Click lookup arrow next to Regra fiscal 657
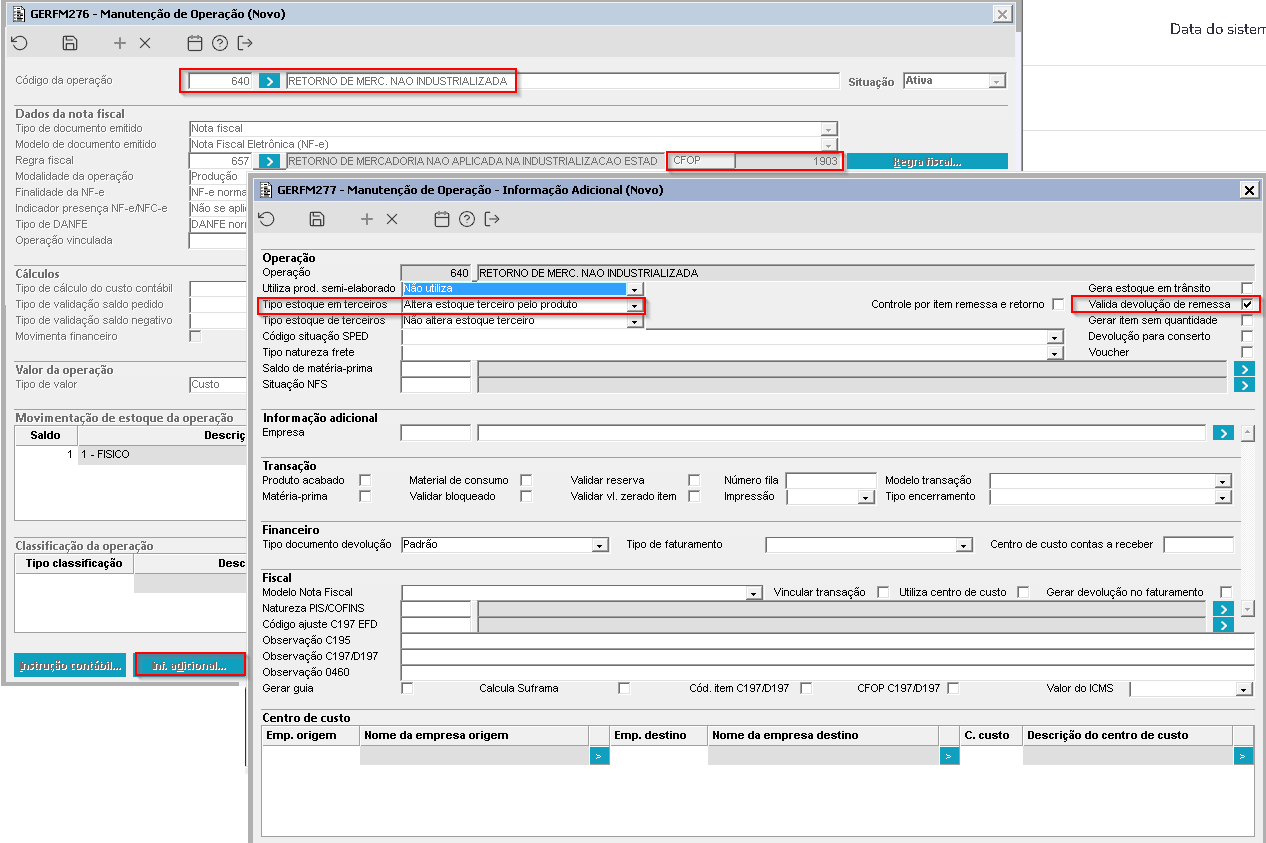The height and width of the screenshot is (843, 1266). coord(269,161)
